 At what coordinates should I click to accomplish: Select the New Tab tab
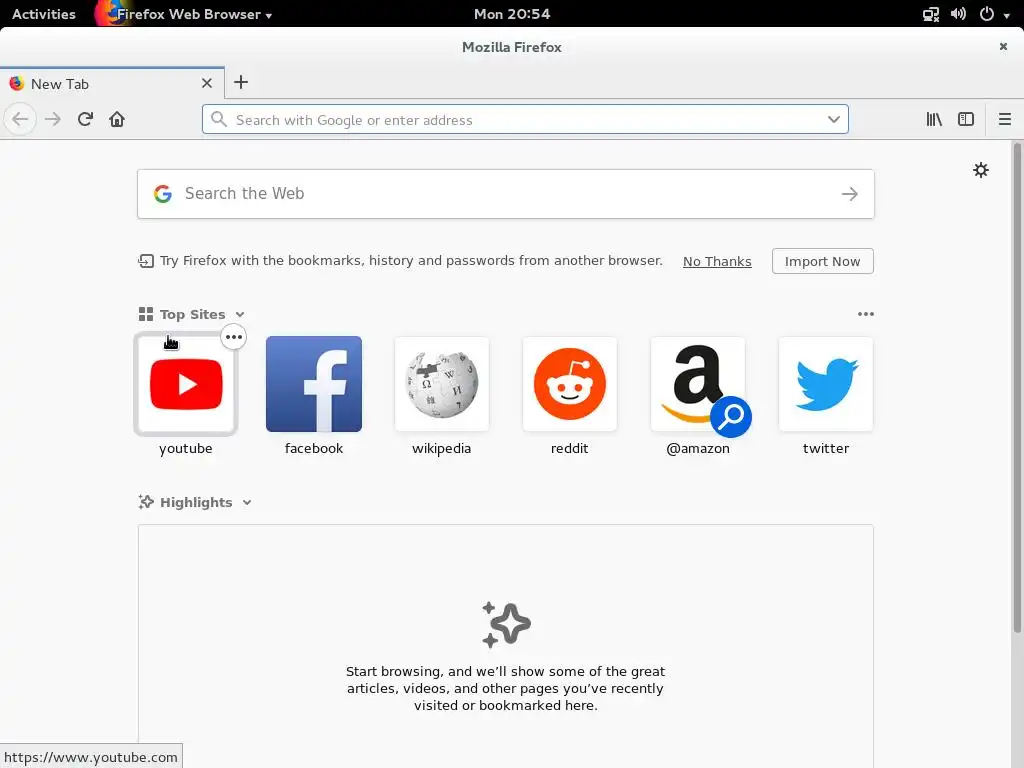[112, 84]
